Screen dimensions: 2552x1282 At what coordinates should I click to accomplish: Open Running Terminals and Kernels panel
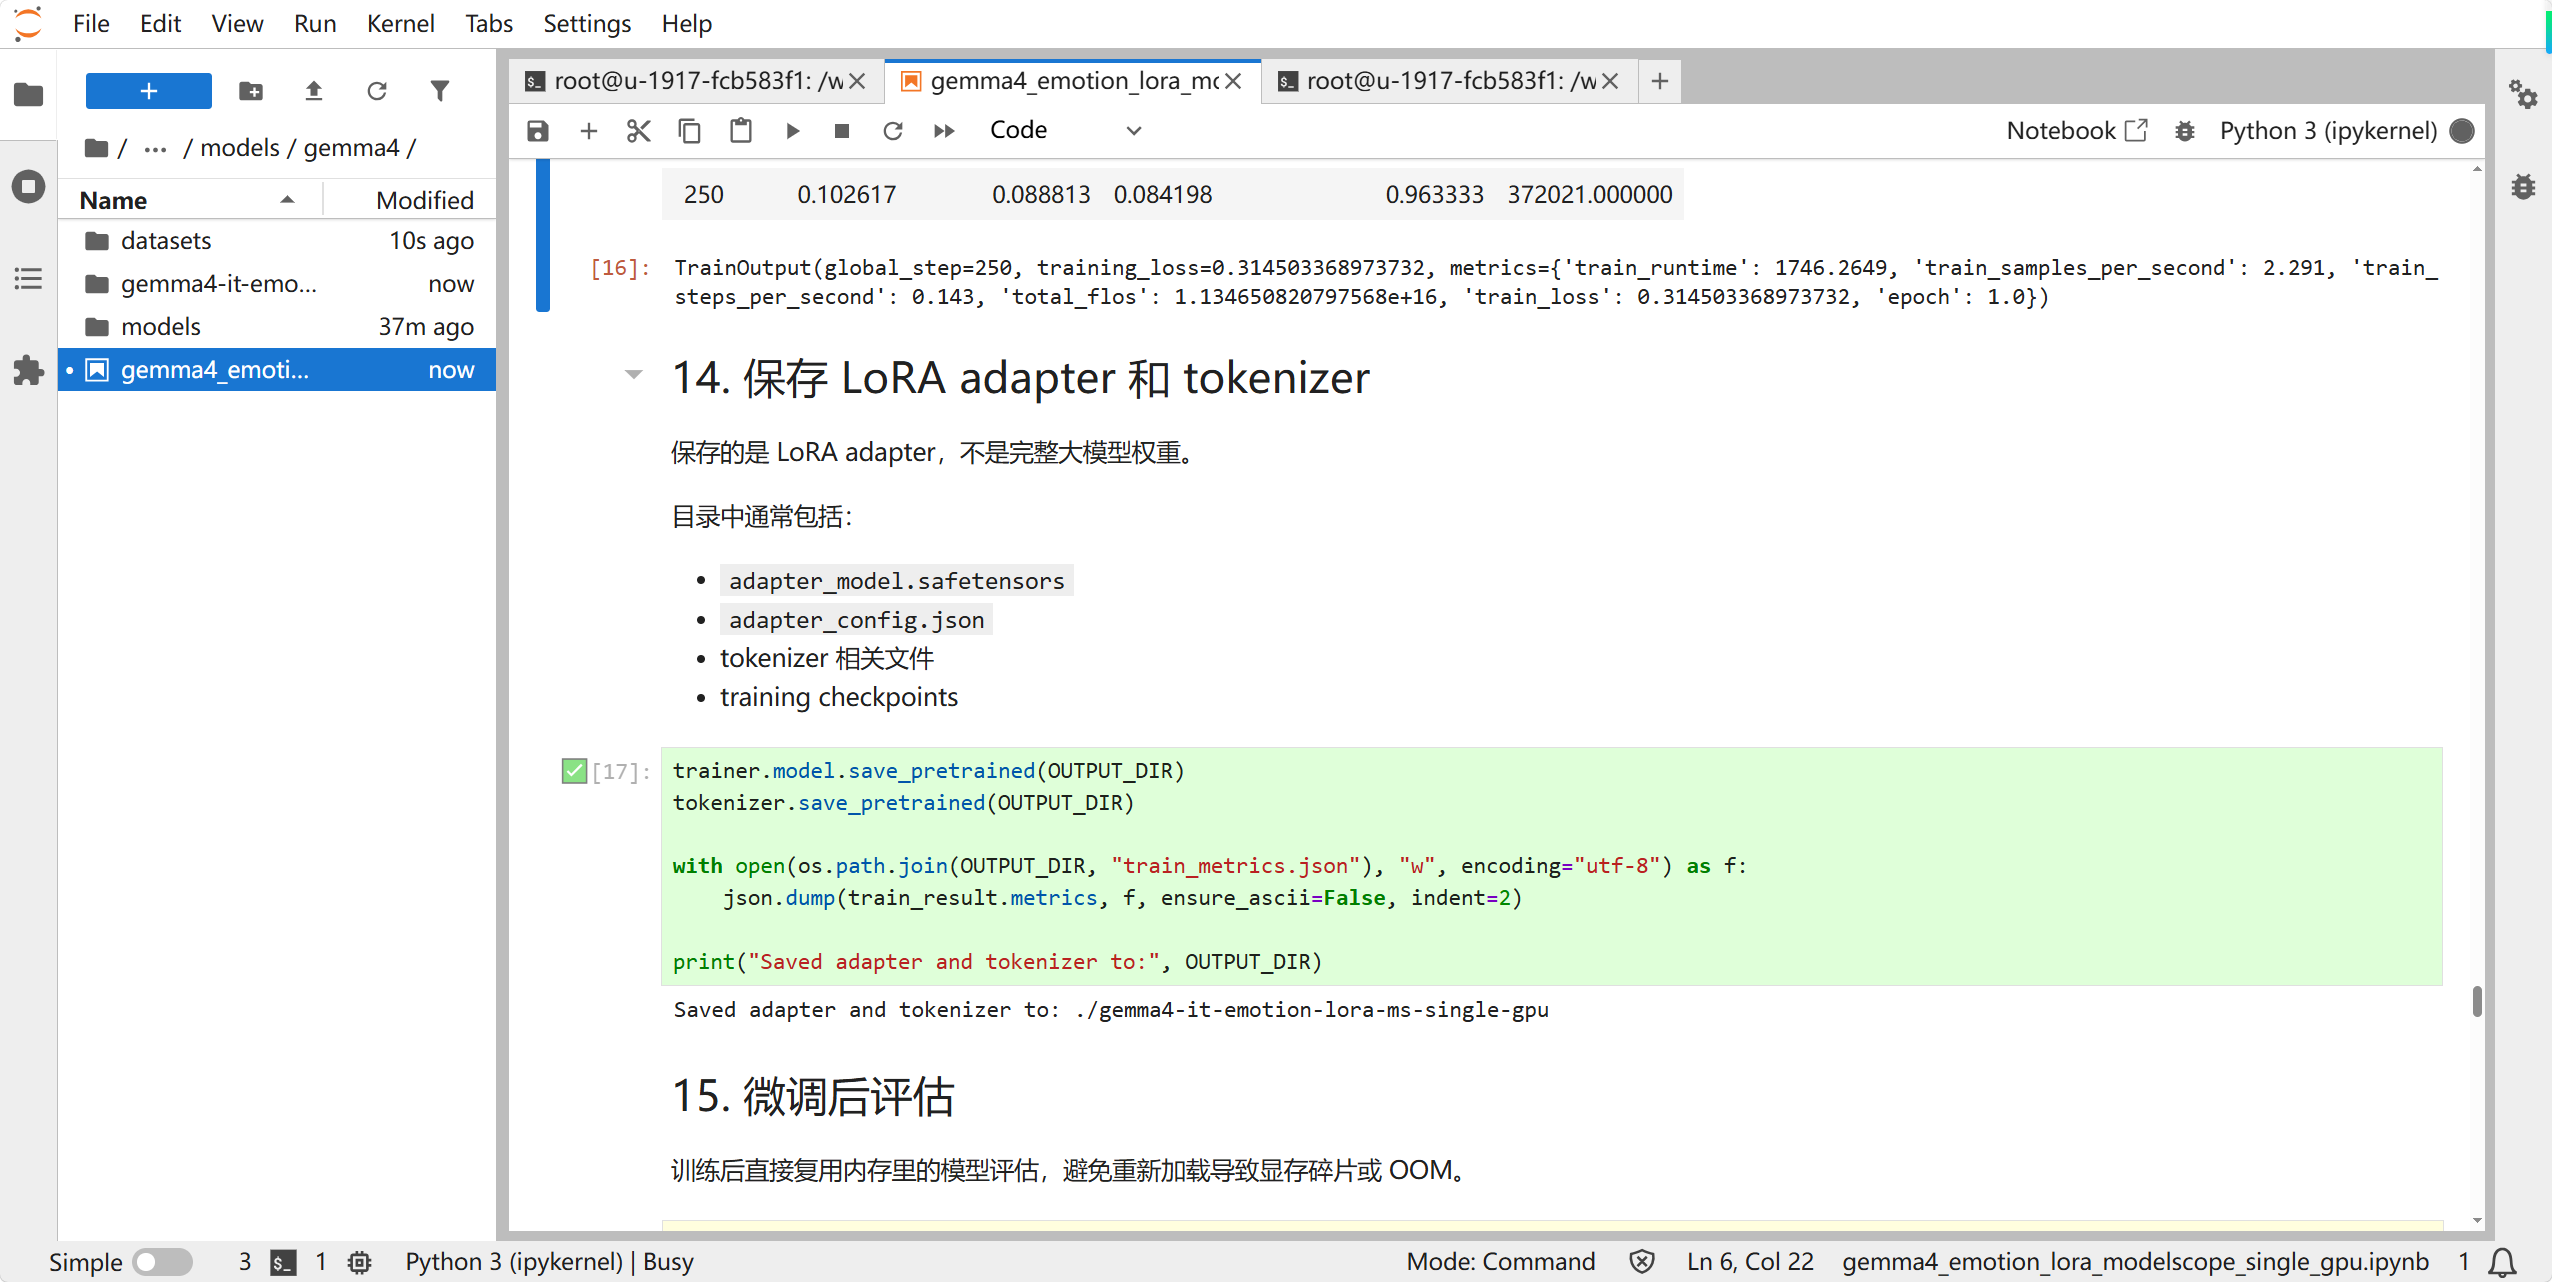pyautogui.click(x=28, y=187)
